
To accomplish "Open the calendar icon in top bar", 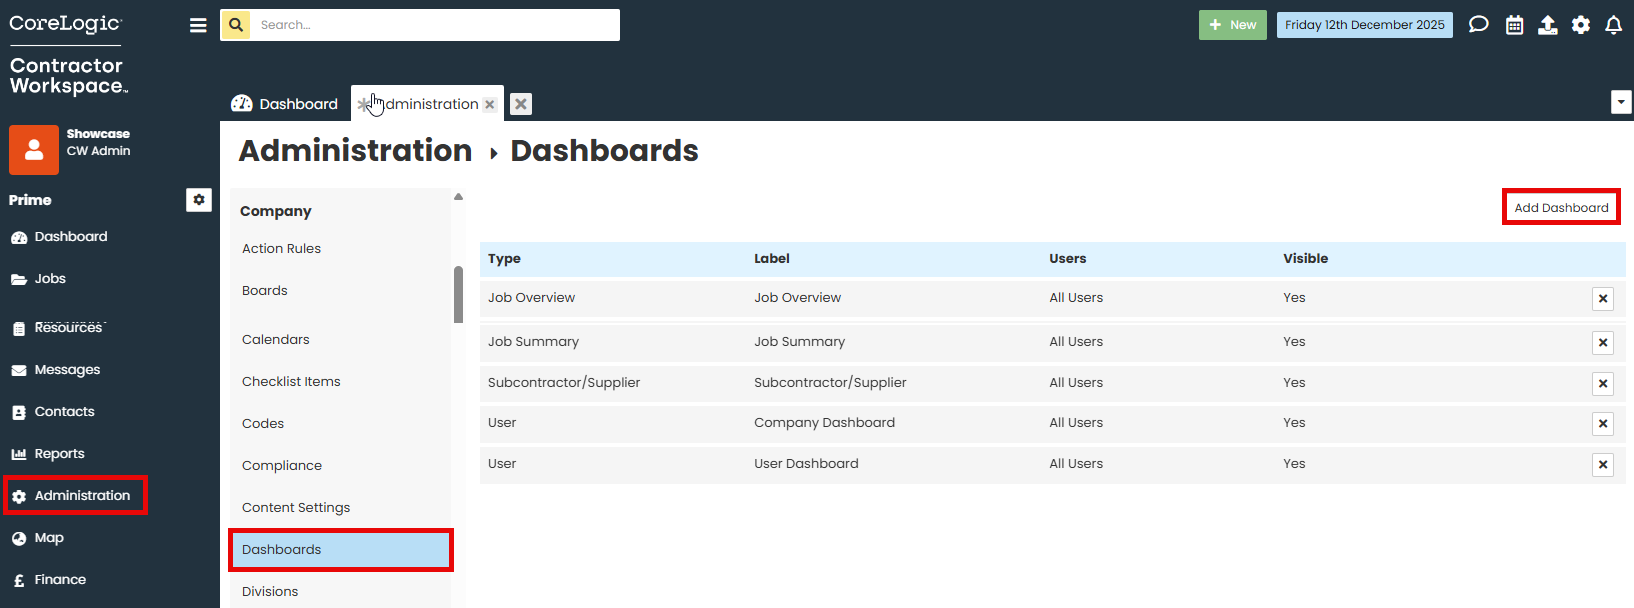I will 1514,25.
